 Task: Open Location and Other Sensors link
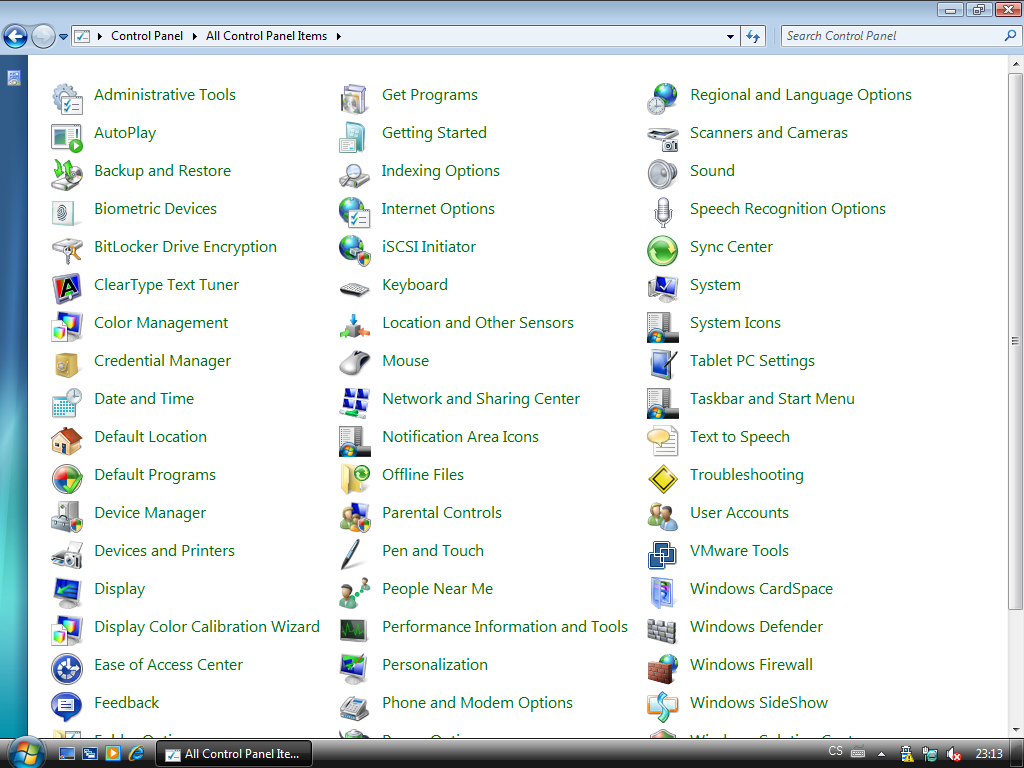pos(478,323)
